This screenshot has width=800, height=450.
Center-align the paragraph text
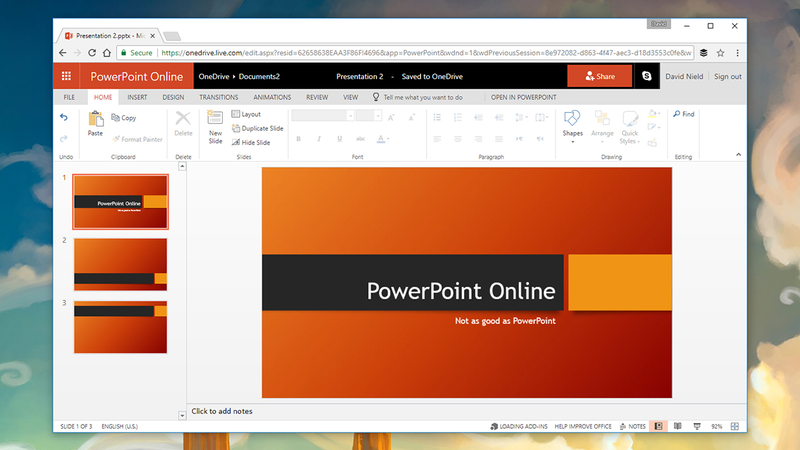click(458, 139)
